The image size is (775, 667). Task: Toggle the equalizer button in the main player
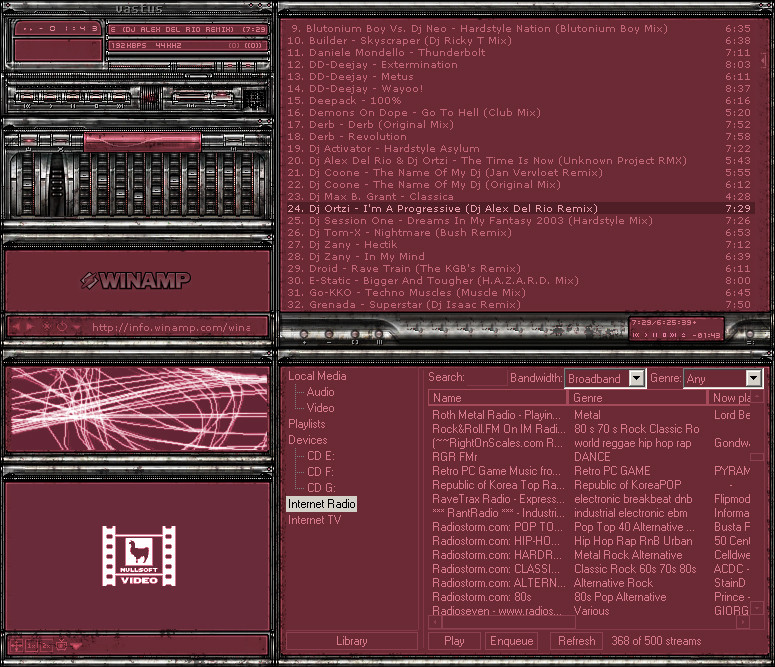pos(191,97)
